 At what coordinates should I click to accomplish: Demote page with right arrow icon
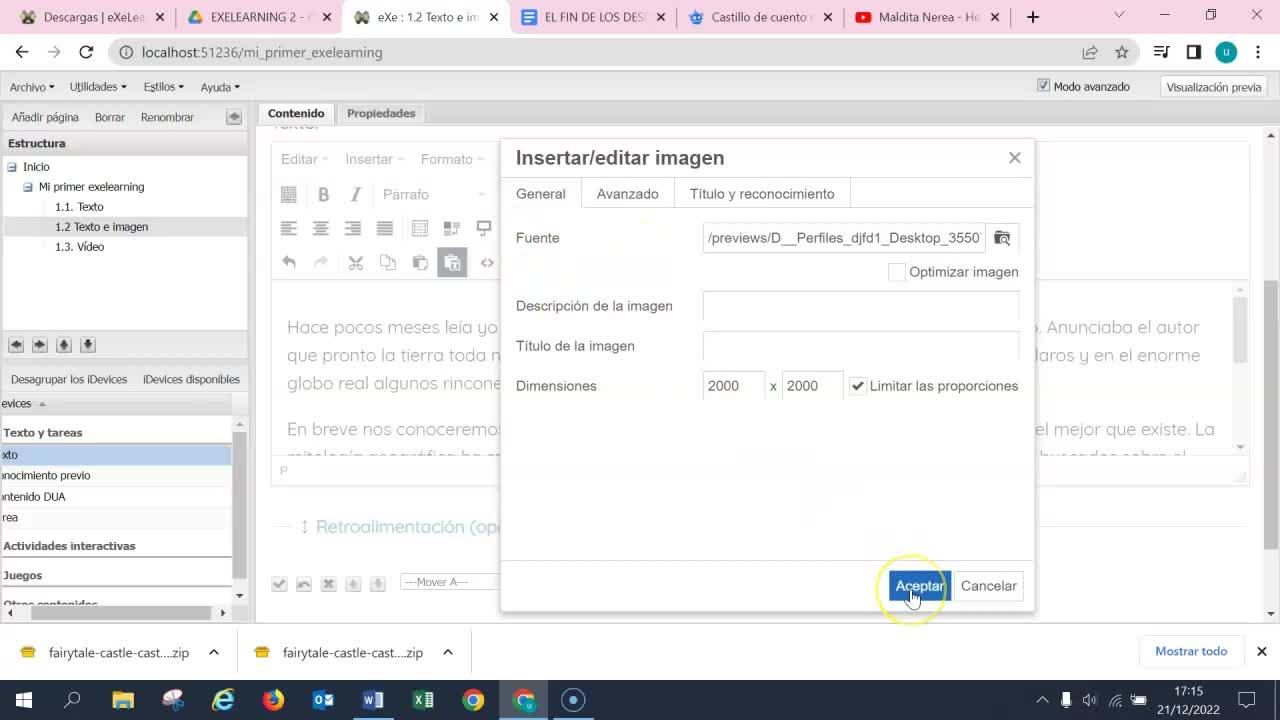pyautogui.click(x=40, y=345)
